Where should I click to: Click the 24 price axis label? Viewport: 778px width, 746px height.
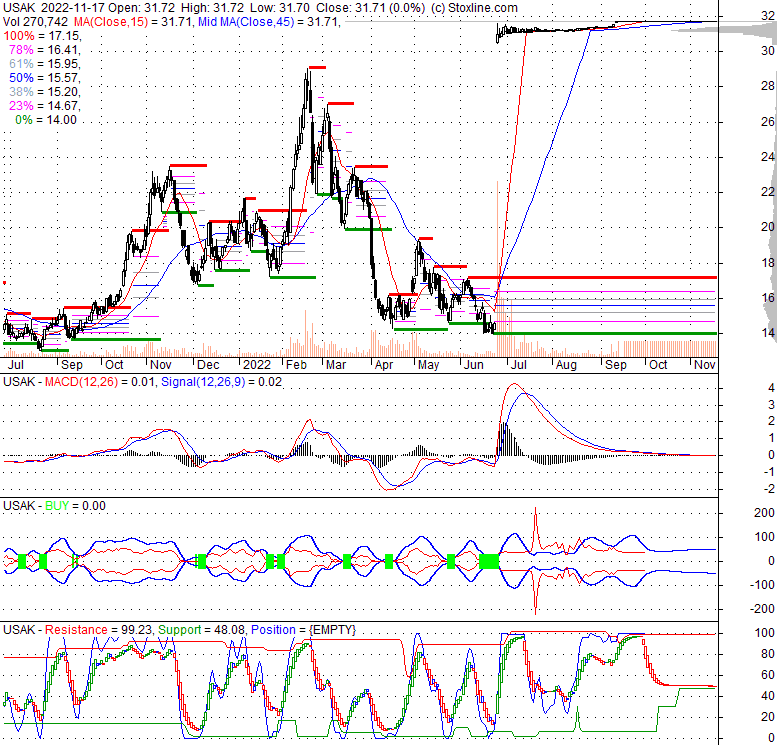pos(768,157)
